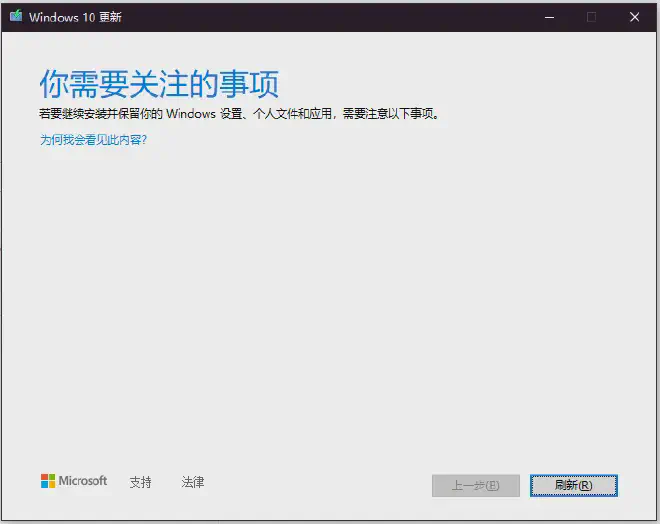Viewport: 660px width, 524px height.
Task: Close the Windows 10 更新 window
Action: pos(634,17)
